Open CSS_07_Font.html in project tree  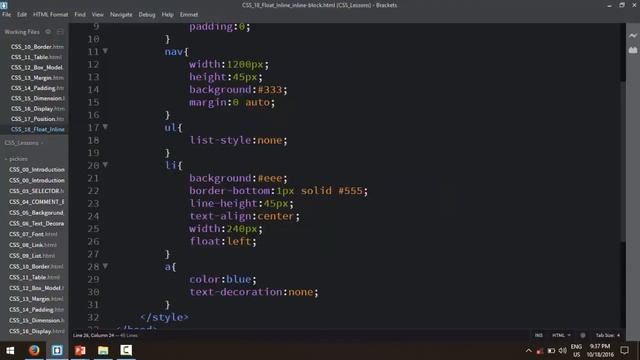(34, 234)
